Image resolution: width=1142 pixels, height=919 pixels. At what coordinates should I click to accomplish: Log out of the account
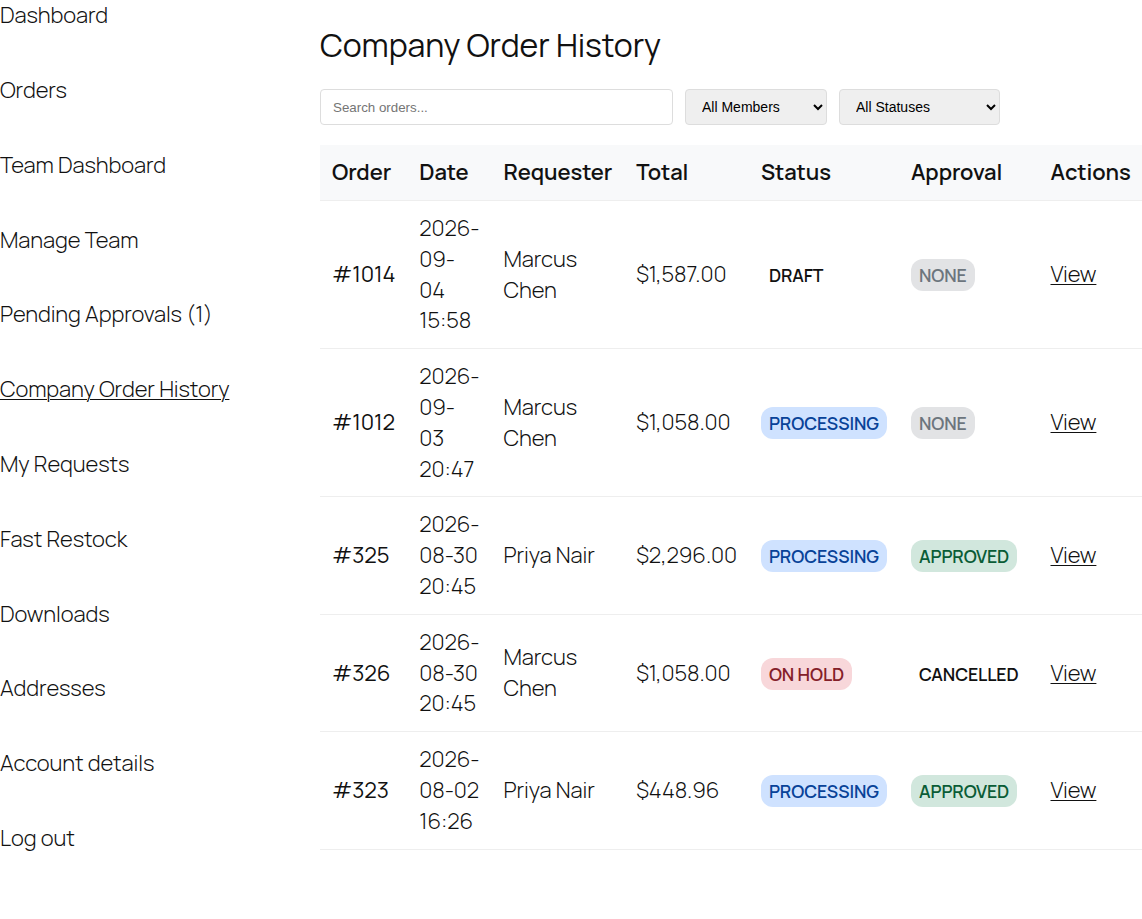37,838
